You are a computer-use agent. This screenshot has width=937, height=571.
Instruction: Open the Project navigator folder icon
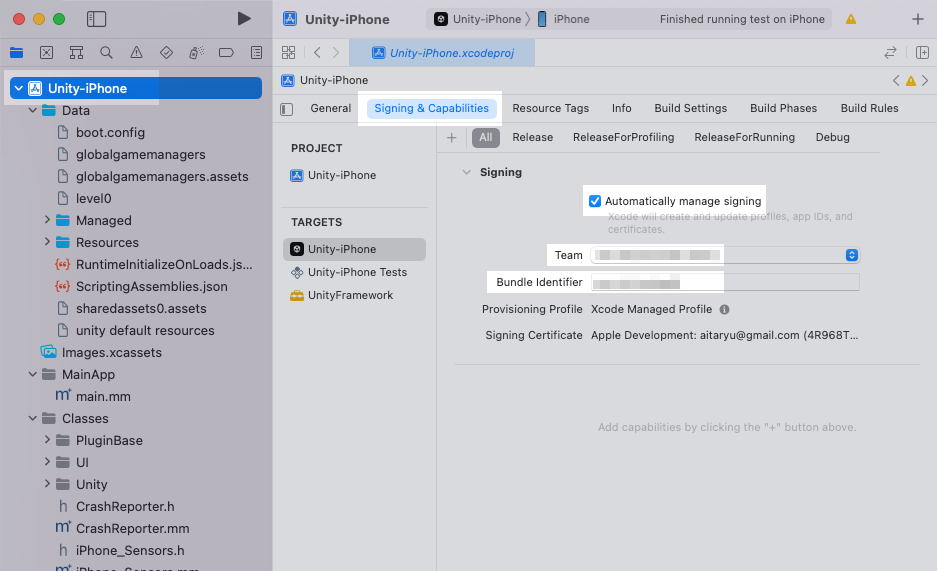[17, 53]
